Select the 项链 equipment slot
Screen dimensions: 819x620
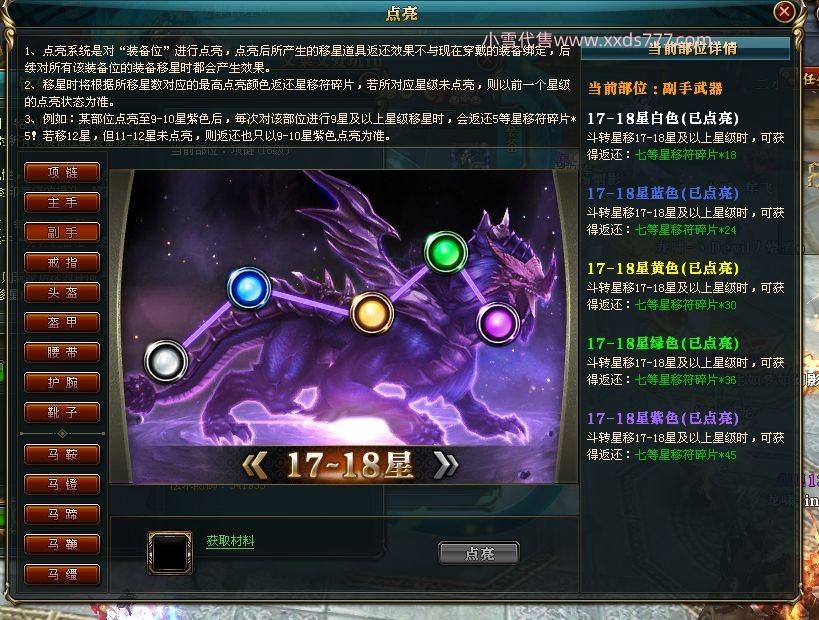62,172
